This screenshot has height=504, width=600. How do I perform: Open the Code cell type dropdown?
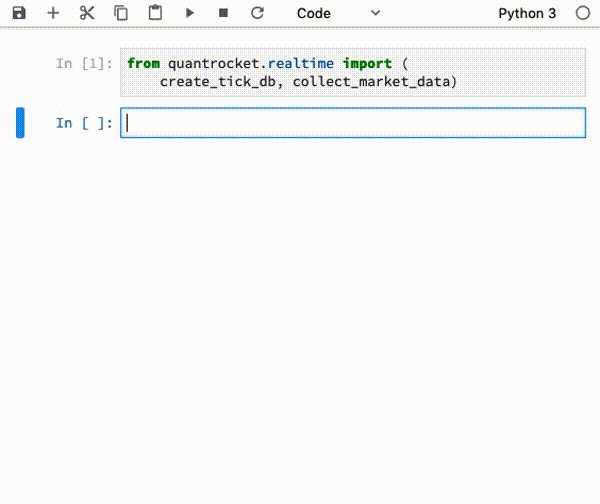pyautogui.click(x=338, y=13)
